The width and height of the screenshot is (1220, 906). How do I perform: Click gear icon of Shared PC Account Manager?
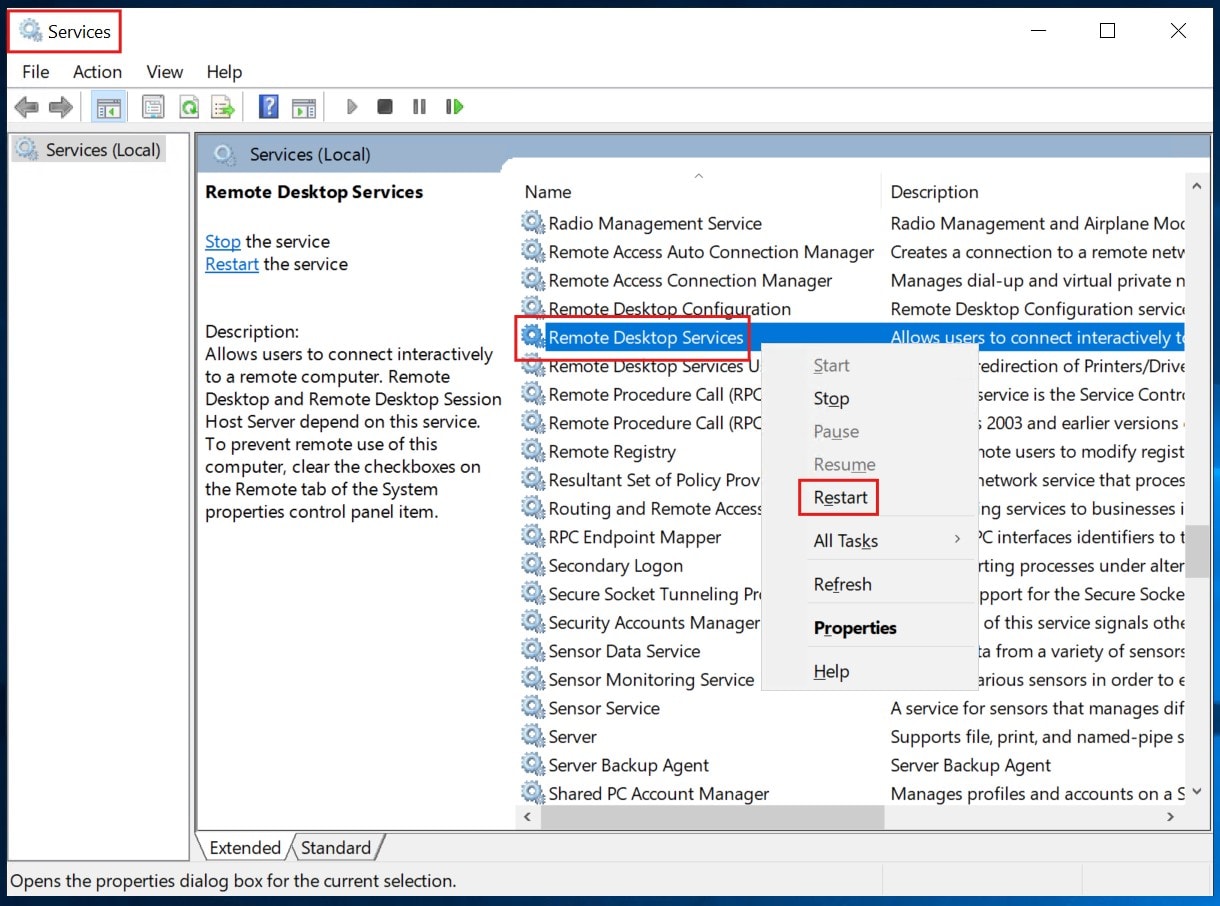[533, 793]
